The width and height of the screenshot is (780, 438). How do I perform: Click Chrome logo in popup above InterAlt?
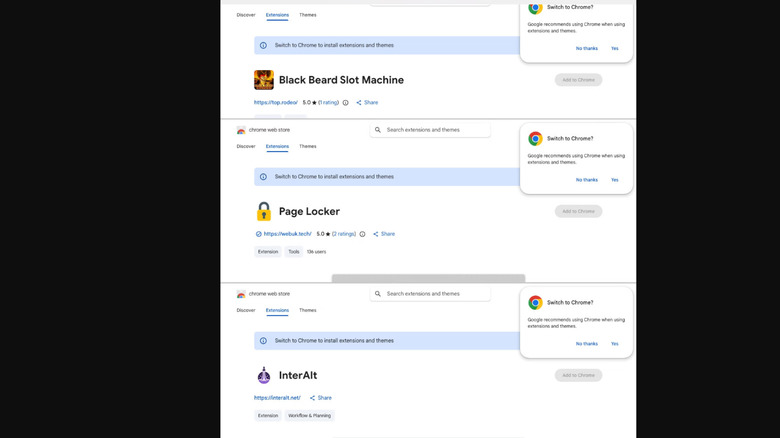(535, 302)
